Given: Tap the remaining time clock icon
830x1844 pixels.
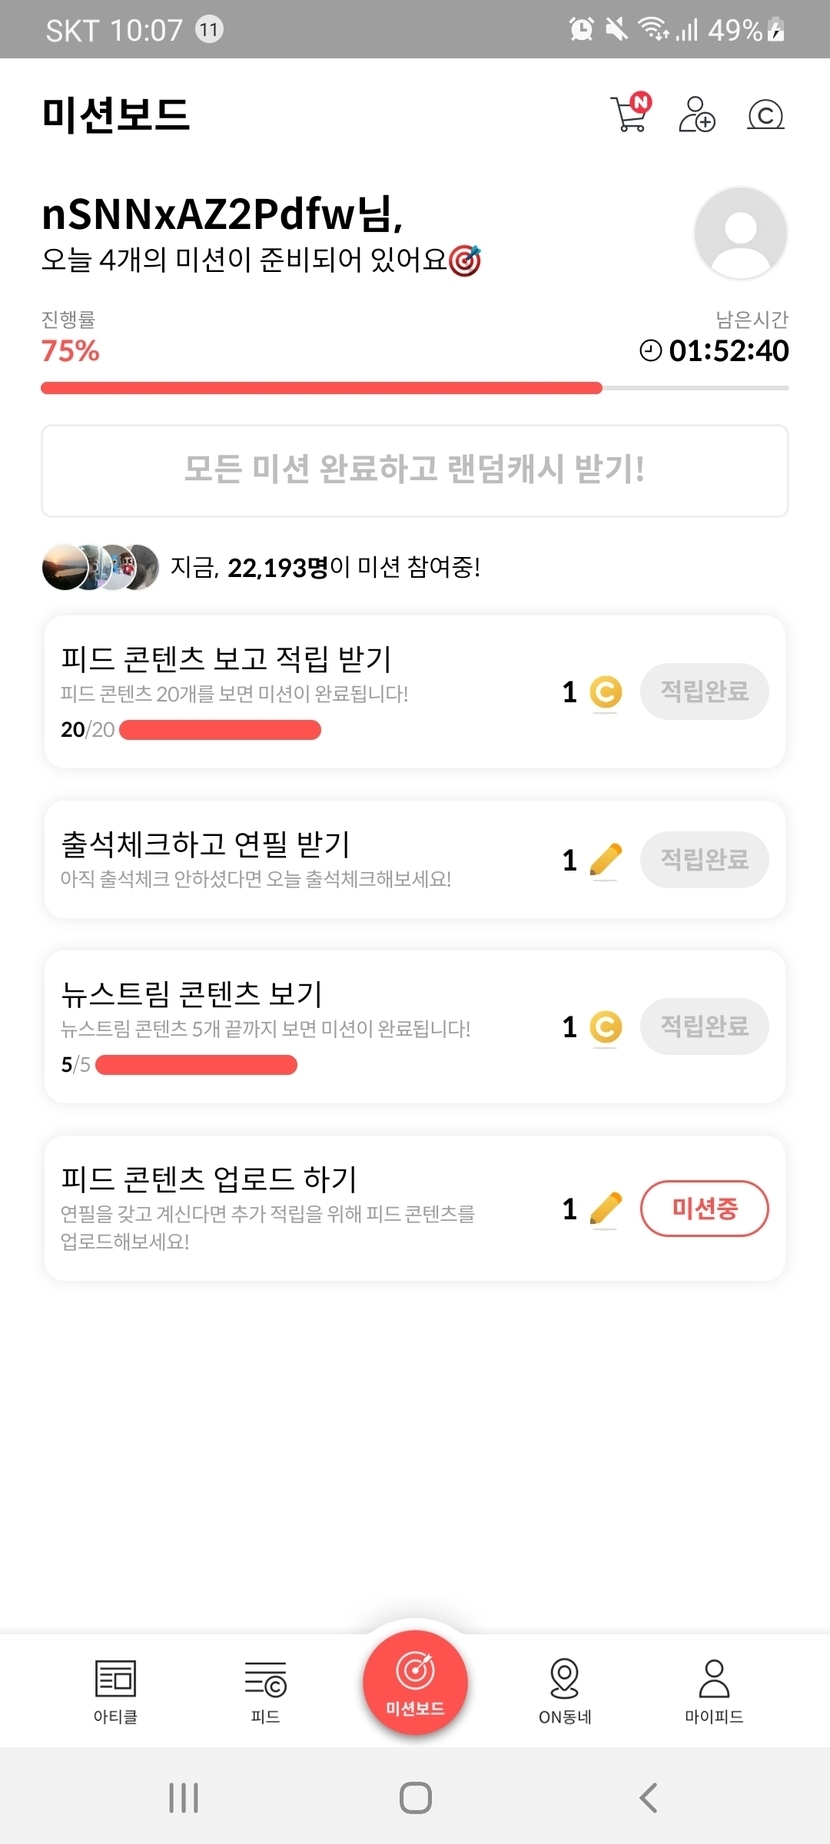Looking at the screenshot, I should (650, 351).
